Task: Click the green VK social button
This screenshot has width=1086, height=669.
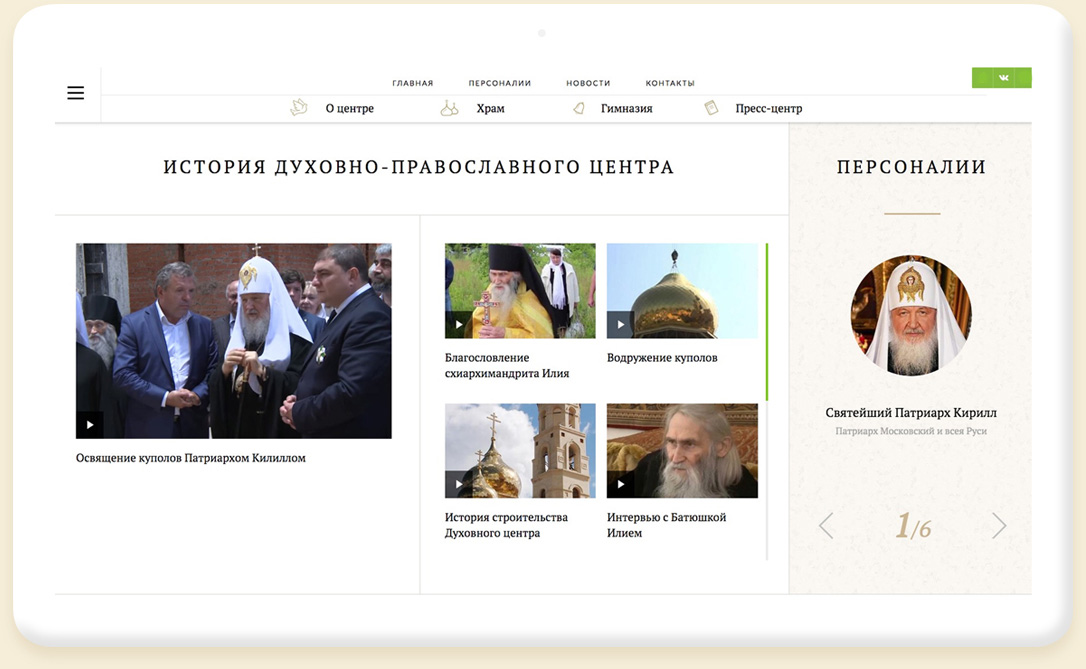Action: click(1001, 78)
